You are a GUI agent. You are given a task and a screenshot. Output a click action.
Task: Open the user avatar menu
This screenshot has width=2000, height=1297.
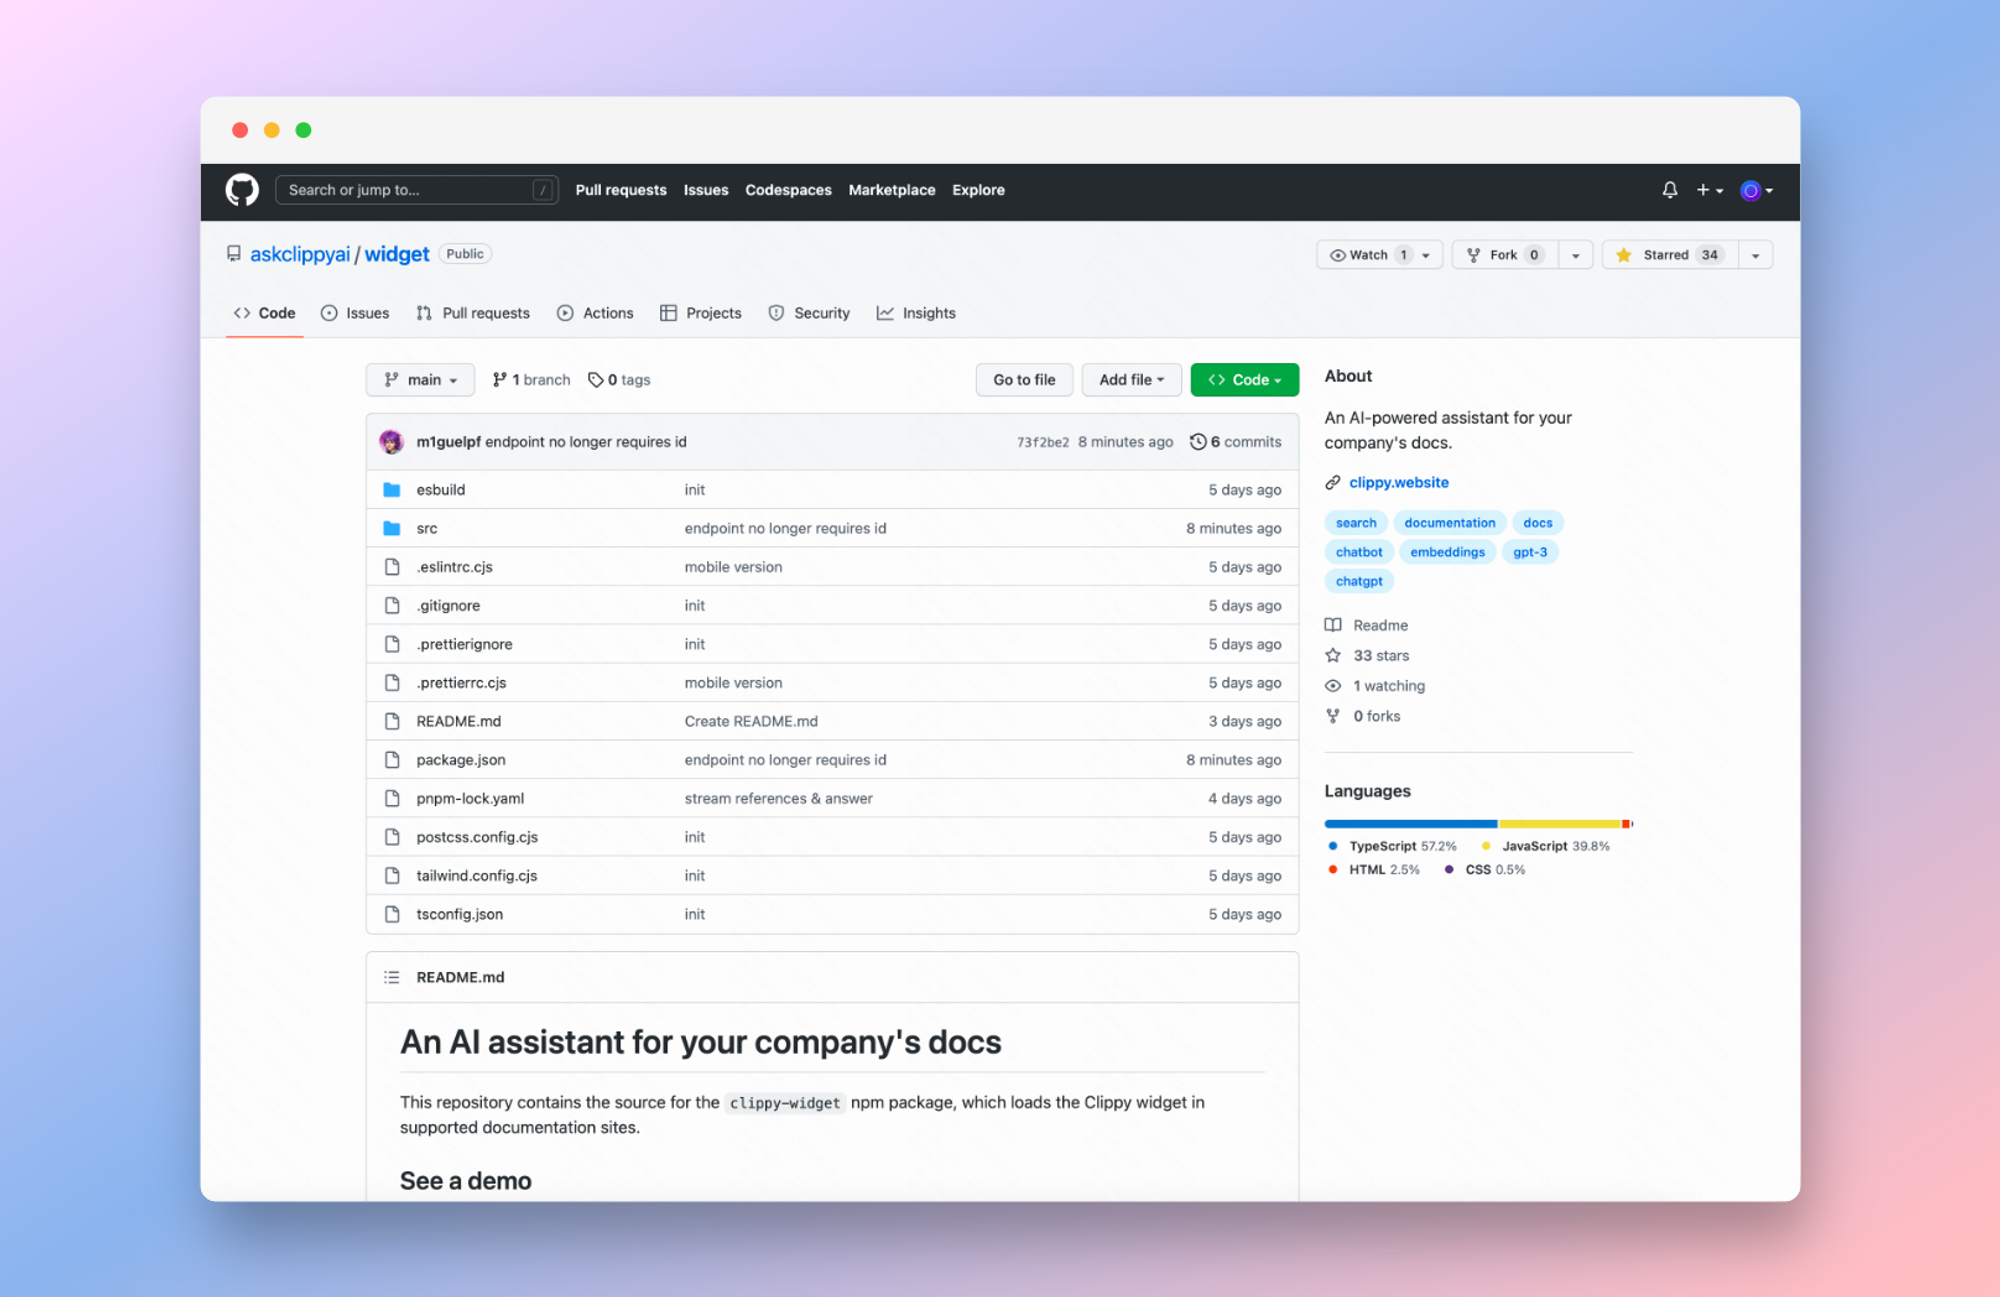(1756, 190)
